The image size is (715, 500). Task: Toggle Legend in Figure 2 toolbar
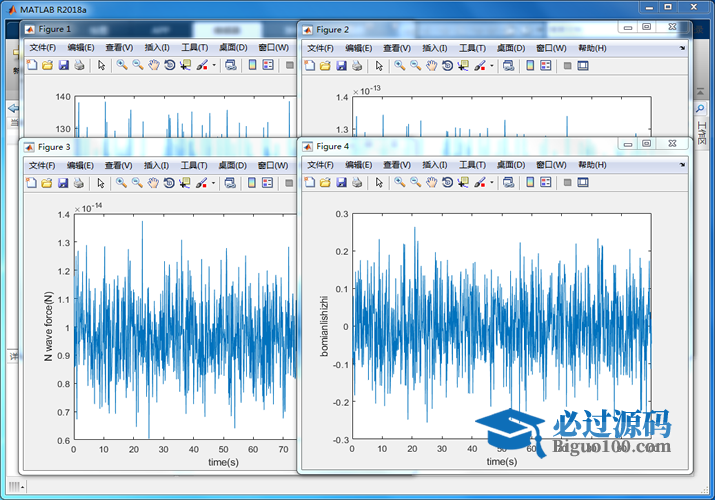pos(546,66)
